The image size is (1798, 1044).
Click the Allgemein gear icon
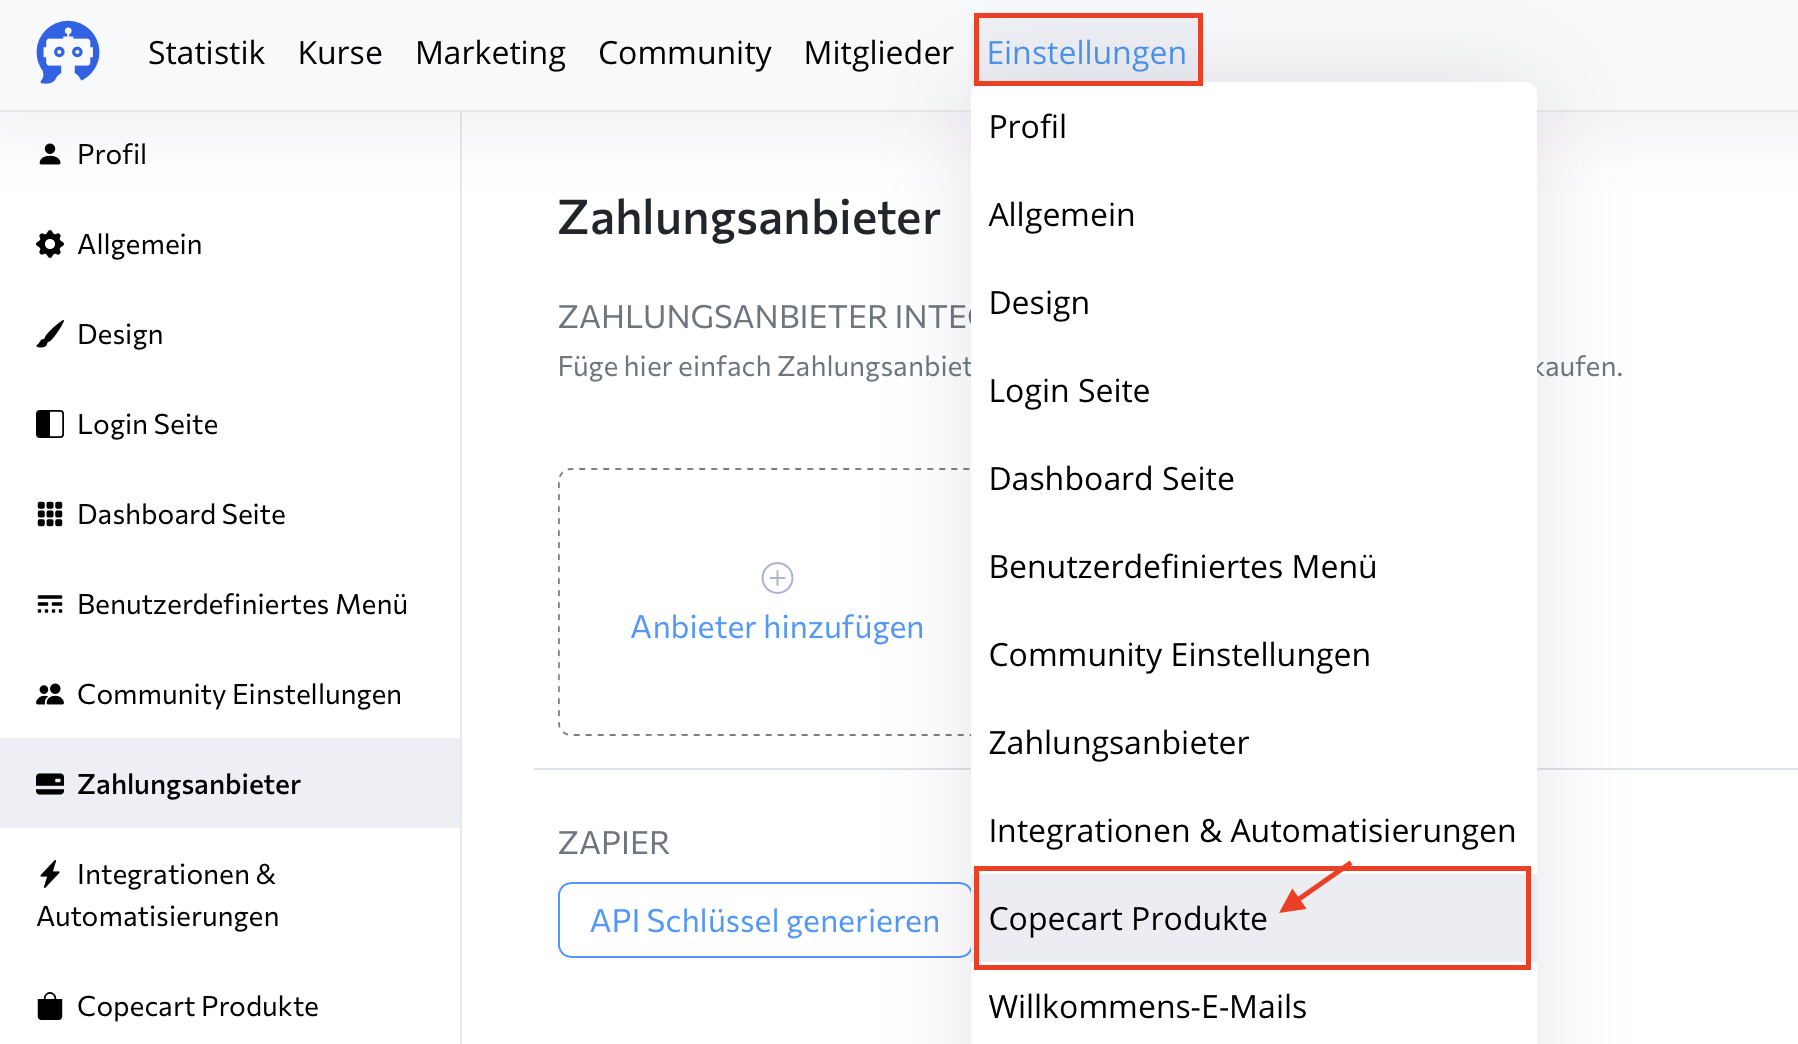tap(50, 244)
